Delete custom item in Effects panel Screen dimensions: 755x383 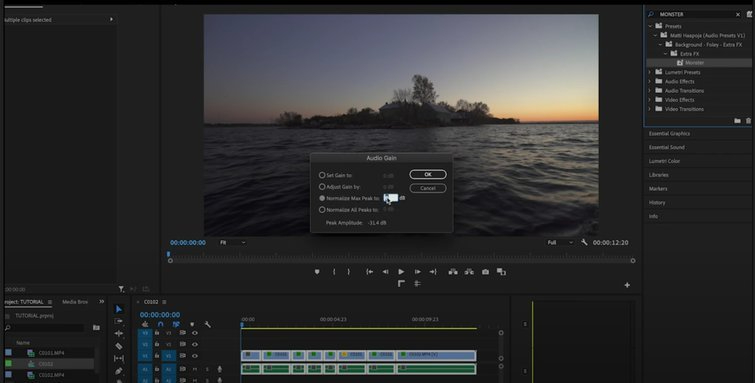point(748,121)
